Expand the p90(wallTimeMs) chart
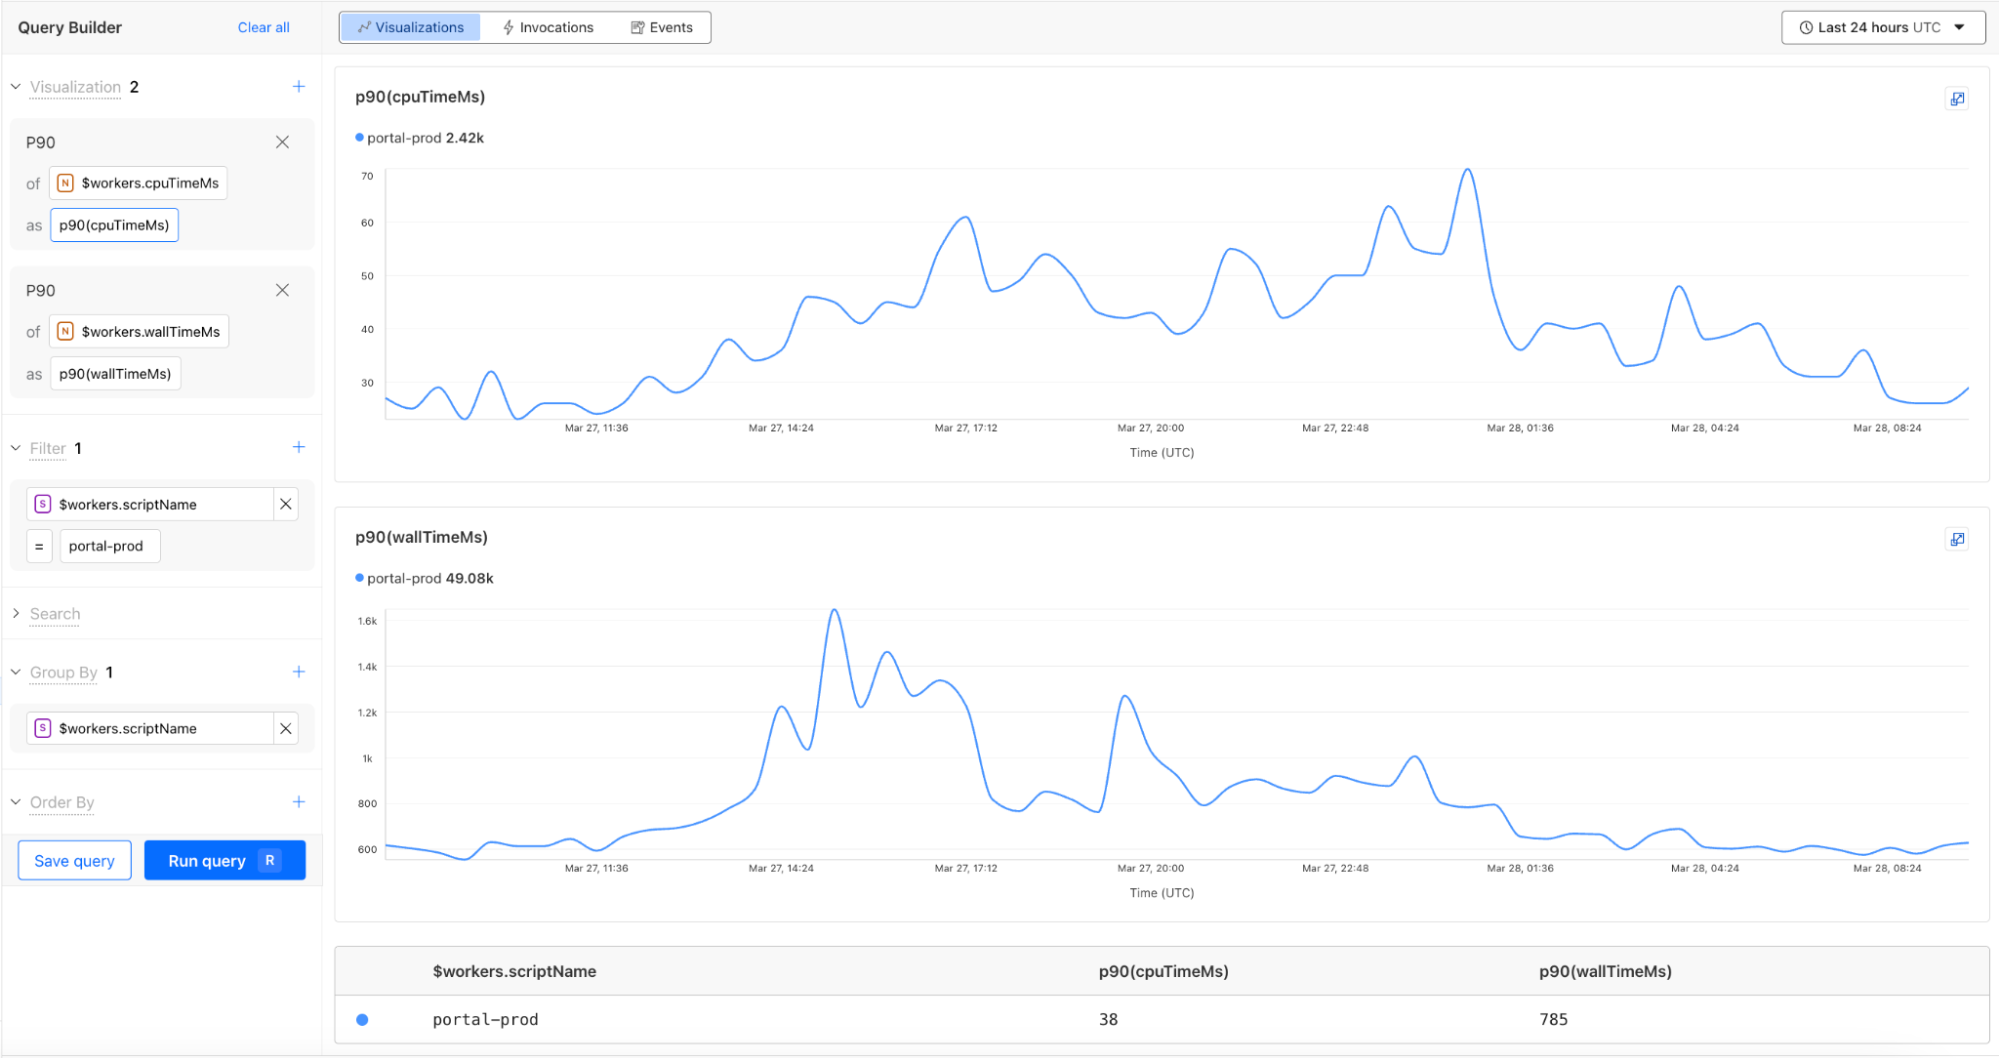The image size is (1999, 1059). coord(1957,539)
